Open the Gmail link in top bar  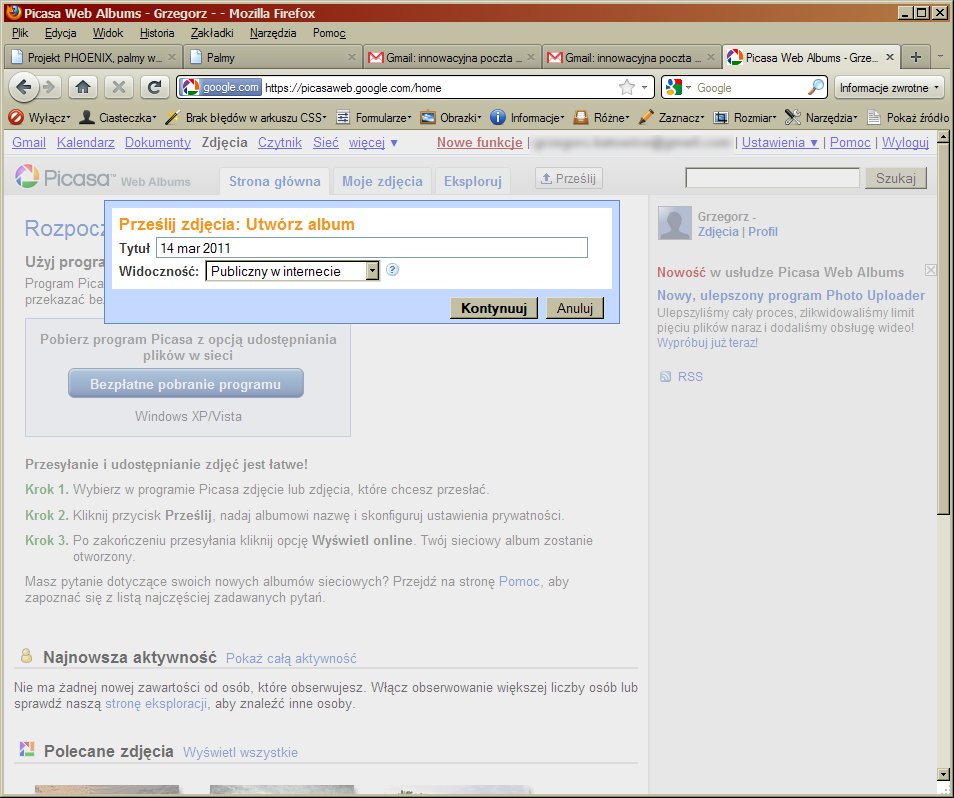click(29, 142)
